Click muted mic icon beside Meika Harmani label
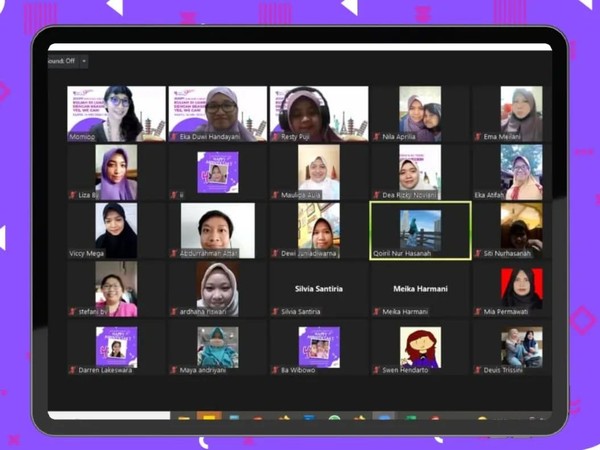The image size is (600, 450). point(377,312)
